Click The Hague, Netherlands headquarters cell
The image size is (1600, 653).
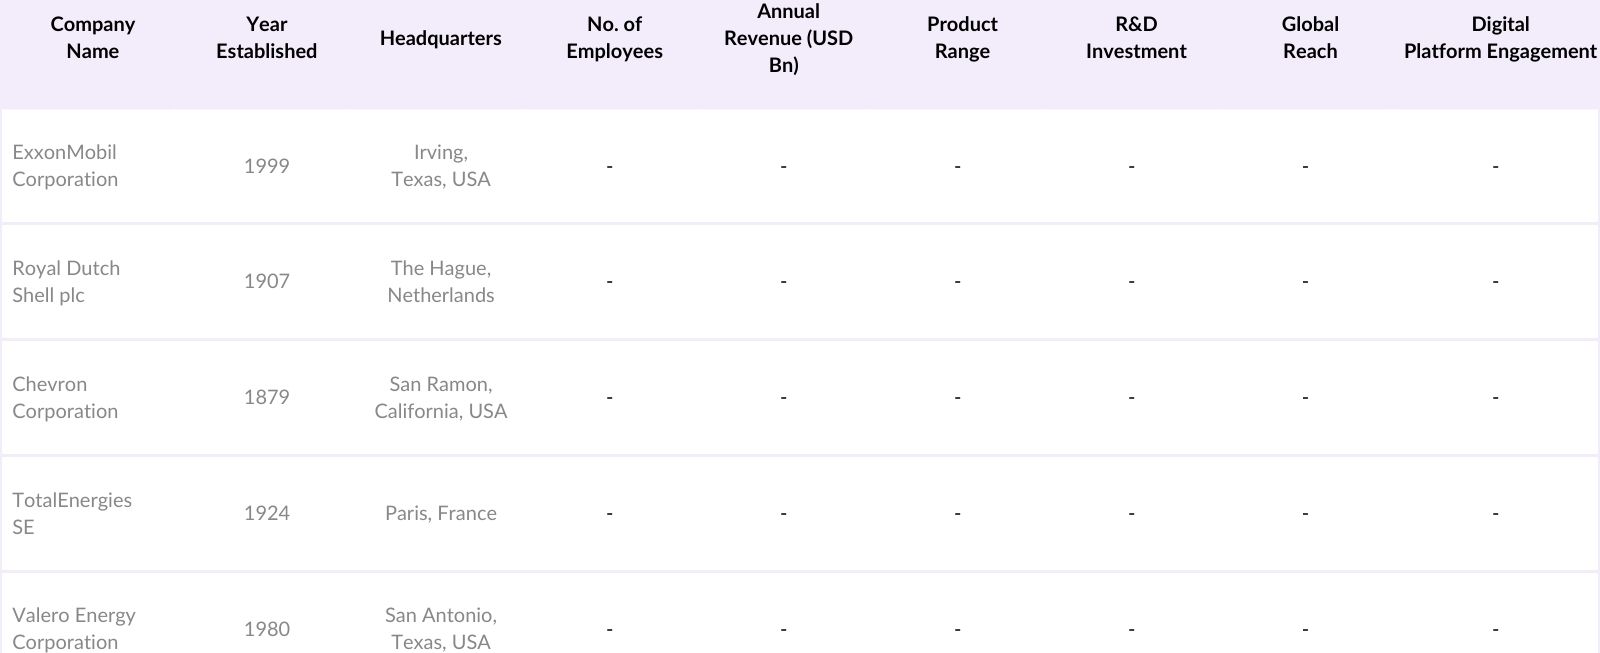pyautogui.click(x=441, y=282)
